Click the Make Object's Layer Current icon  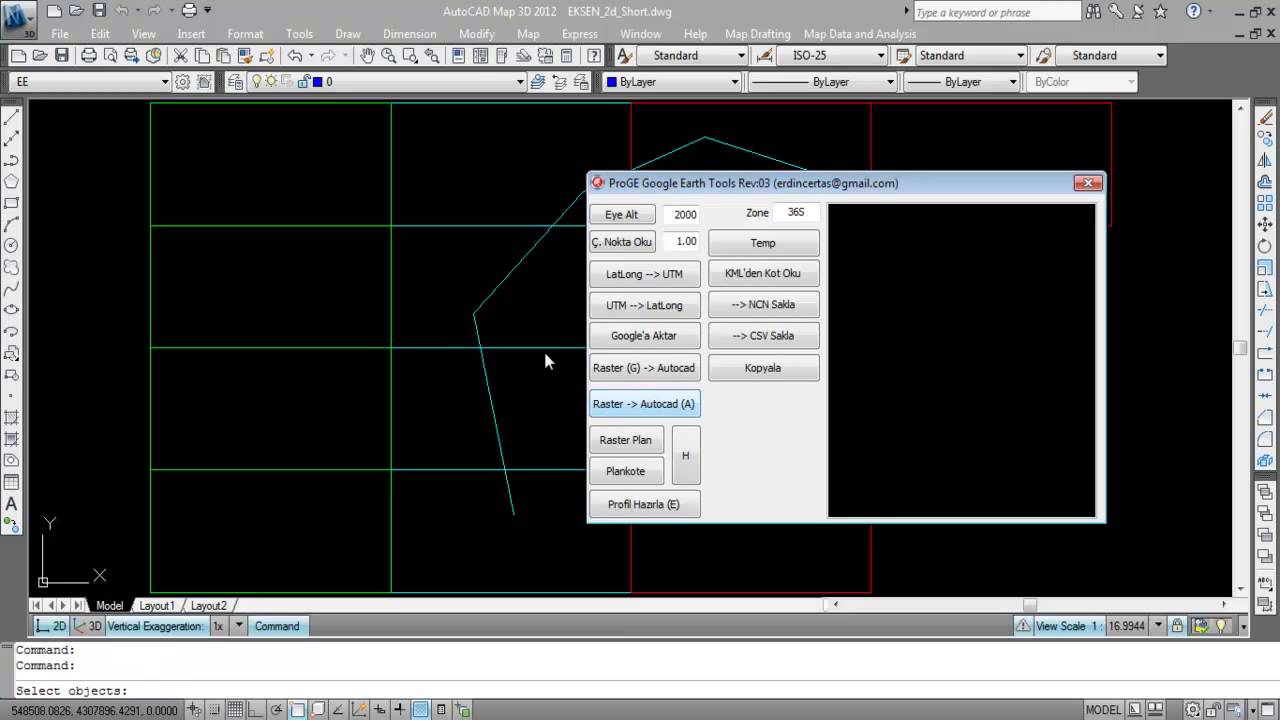pyautogui.click(x=538, y=82)
